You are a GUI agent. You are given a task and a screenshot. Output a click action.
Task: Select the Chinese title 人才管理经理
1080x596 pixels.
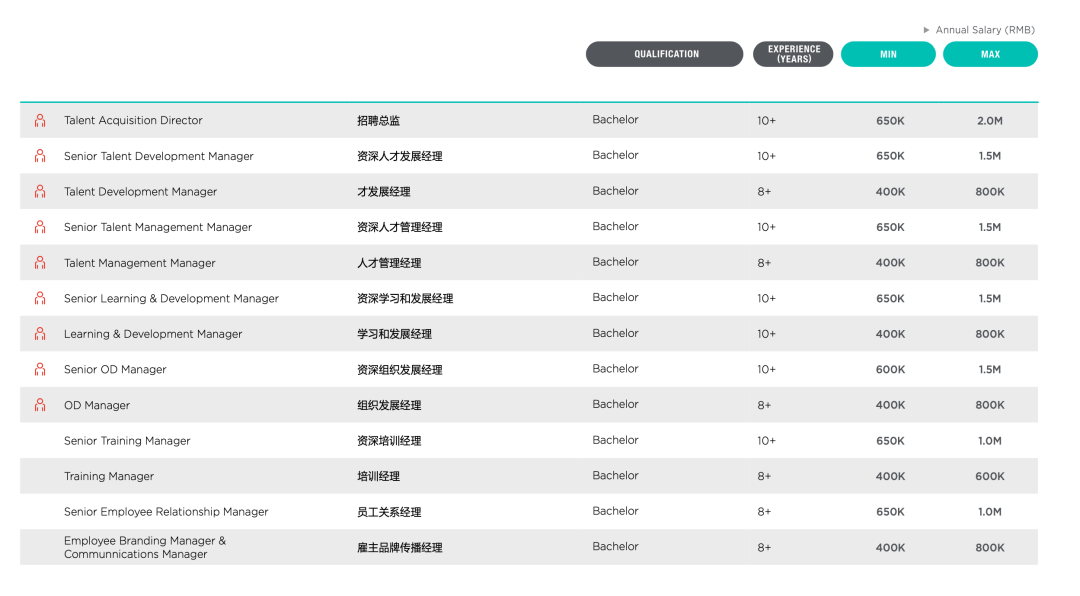tap(389, 263)
